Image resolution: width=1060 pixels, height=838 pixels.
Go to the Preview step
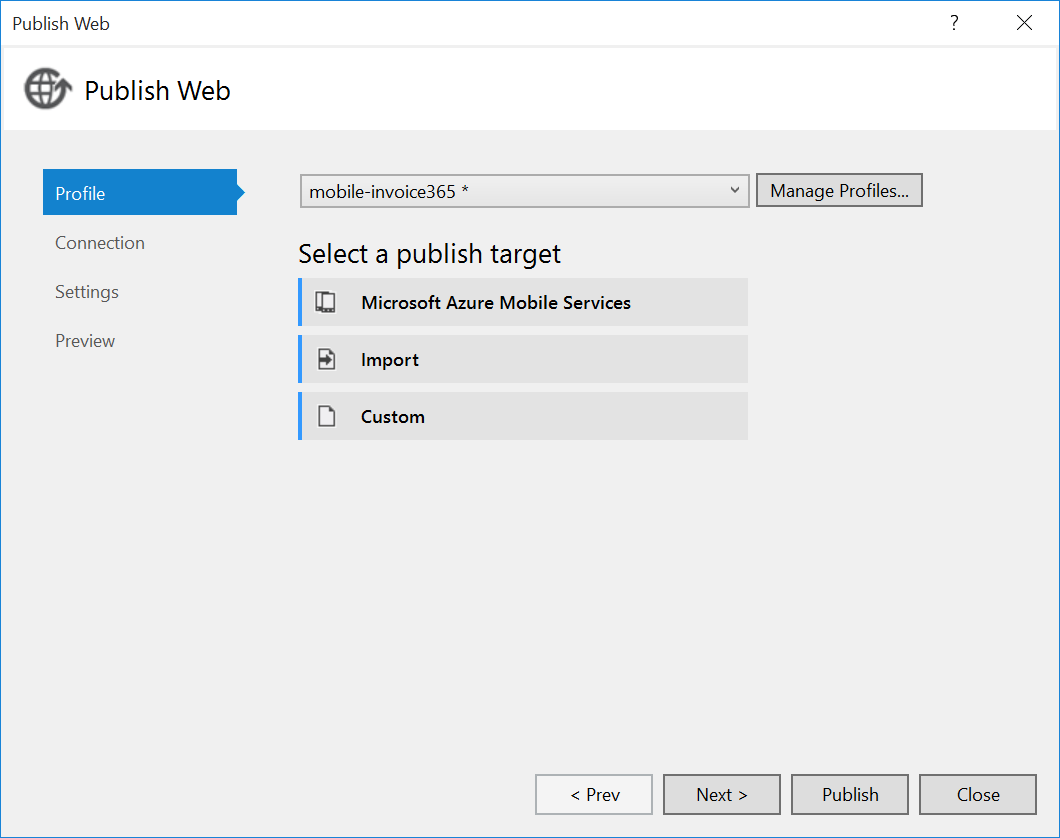85,341
